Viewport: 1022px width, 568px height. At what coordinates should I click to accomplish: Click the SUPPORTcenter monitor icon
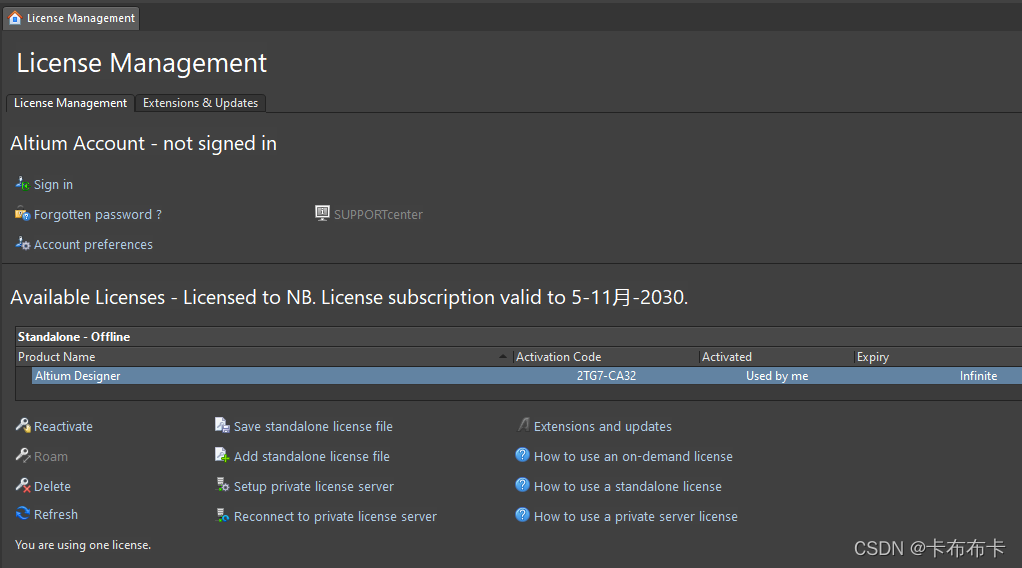pyautogui.click(x=322, y=213)
